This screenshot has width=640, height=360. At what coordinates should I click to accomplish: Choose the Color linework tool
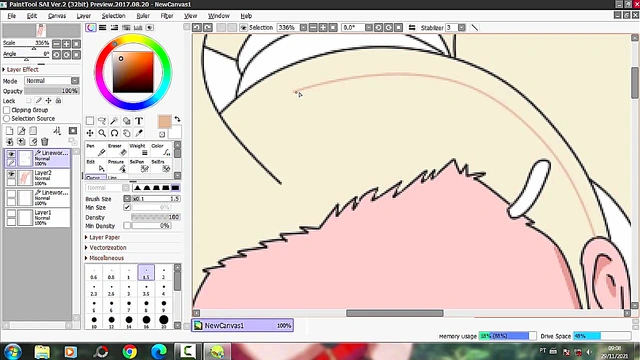161,150
